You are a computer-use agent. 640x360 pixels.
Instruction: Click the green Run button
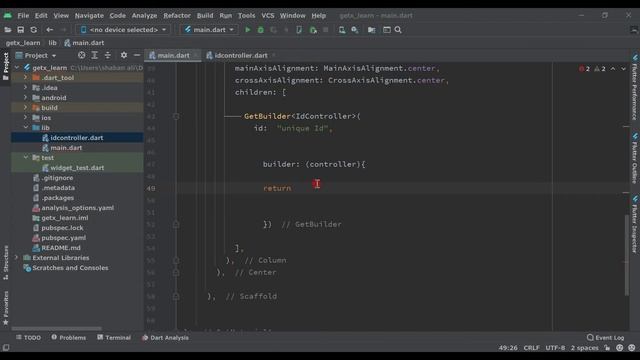(247, 30)
